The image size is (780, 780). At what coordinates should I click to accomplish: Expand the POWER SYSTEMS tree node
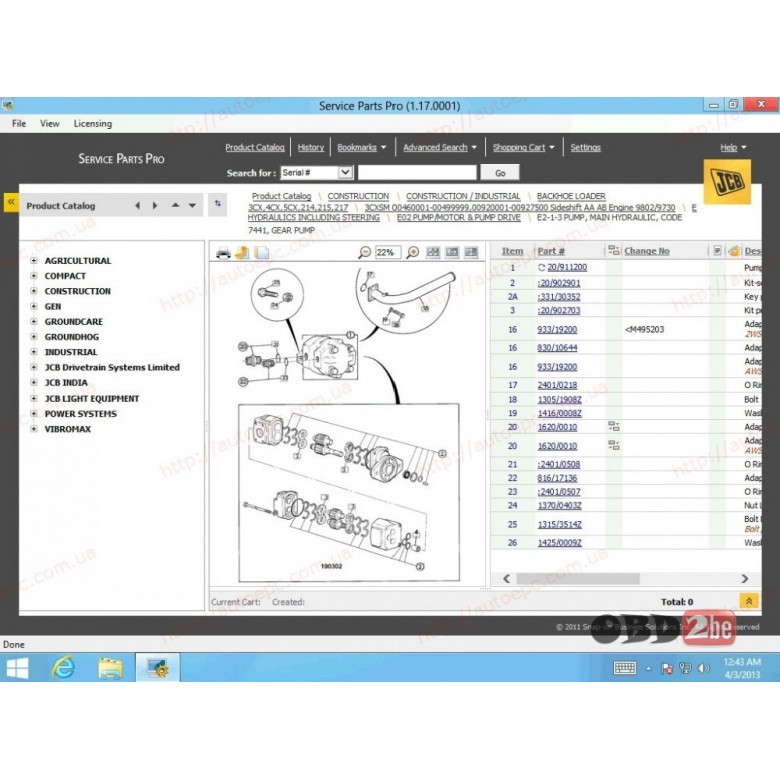(x=34, y=413)
